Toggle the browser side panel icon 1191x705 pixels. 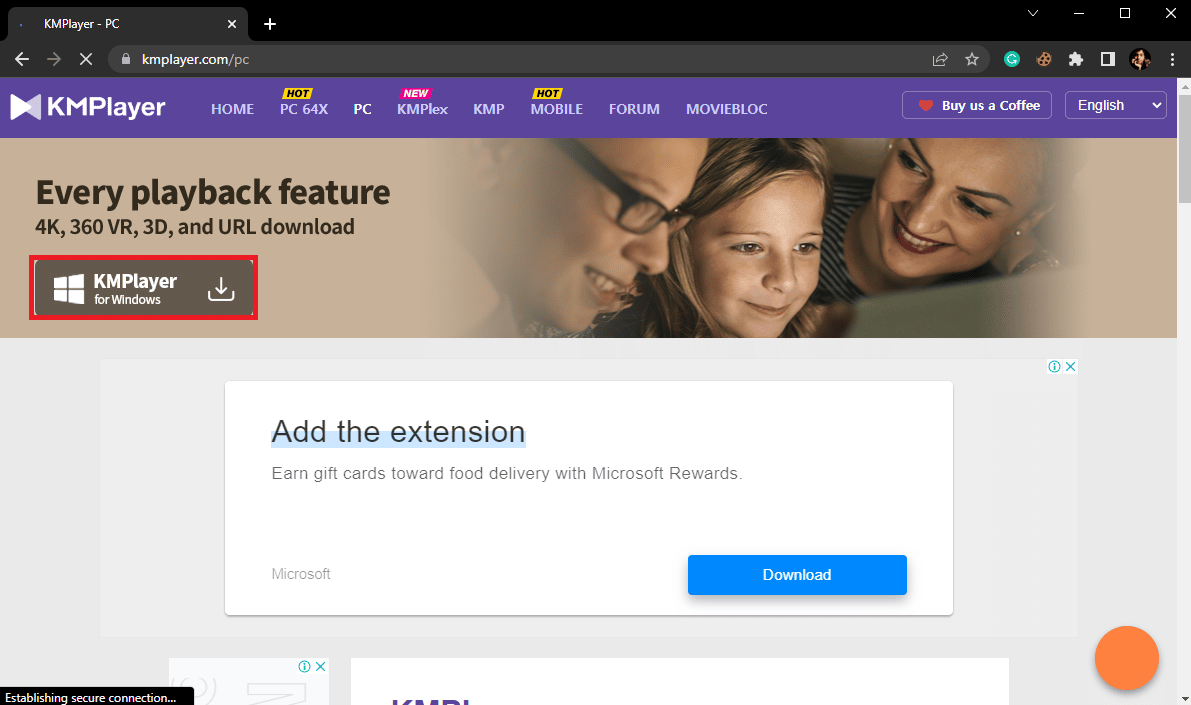1107,59
